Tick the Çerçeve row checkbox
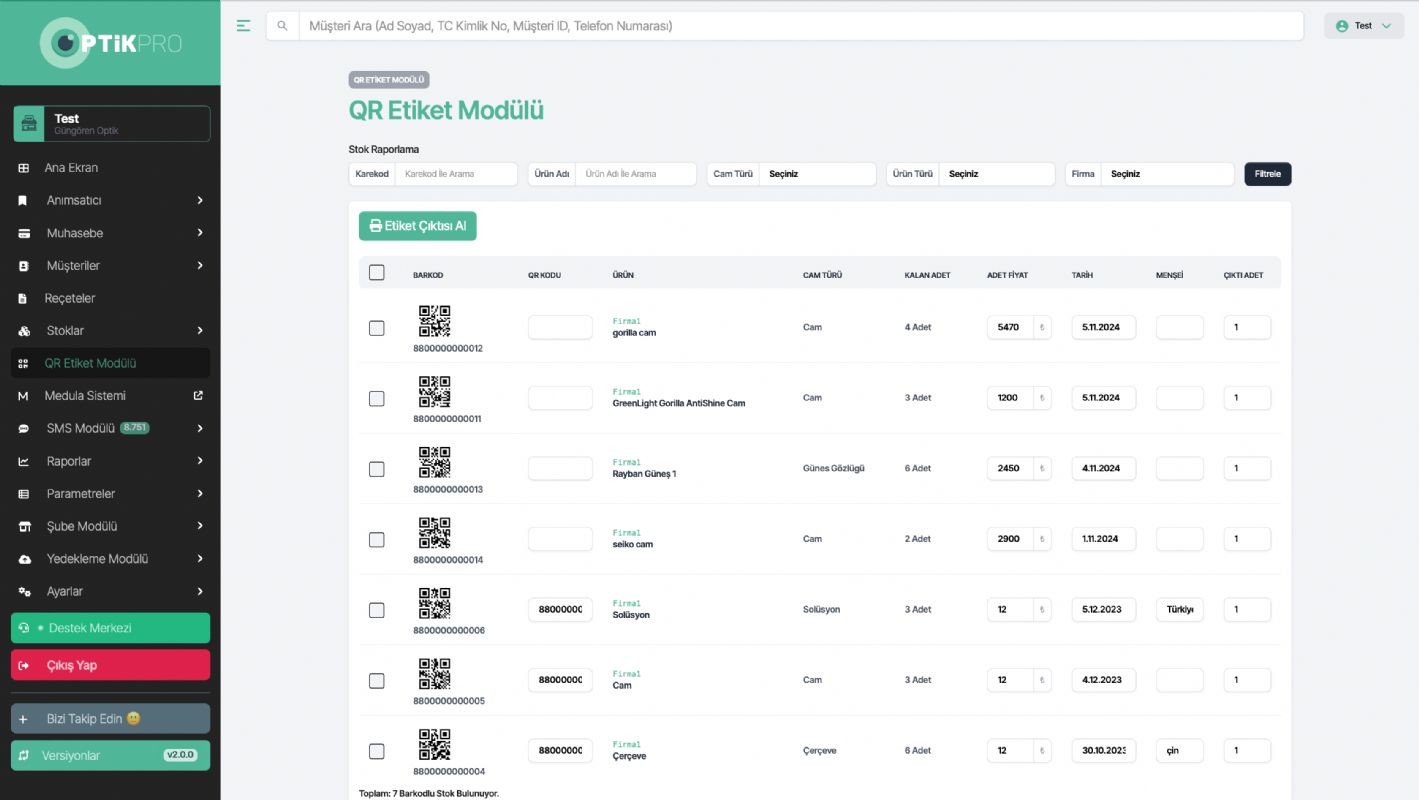 [376, 751]
